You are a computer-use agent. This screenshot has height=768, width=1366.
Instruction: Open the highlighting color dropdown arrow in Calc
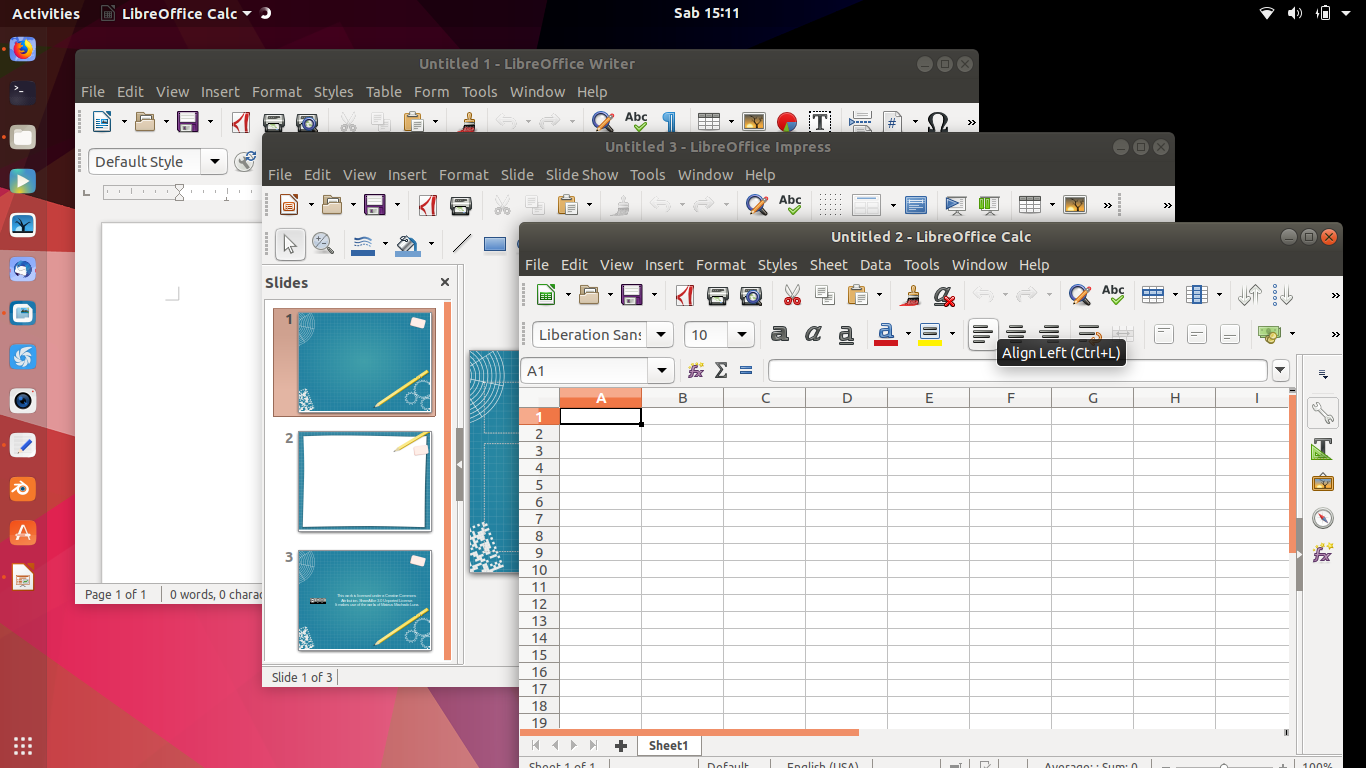click(952, 334)
